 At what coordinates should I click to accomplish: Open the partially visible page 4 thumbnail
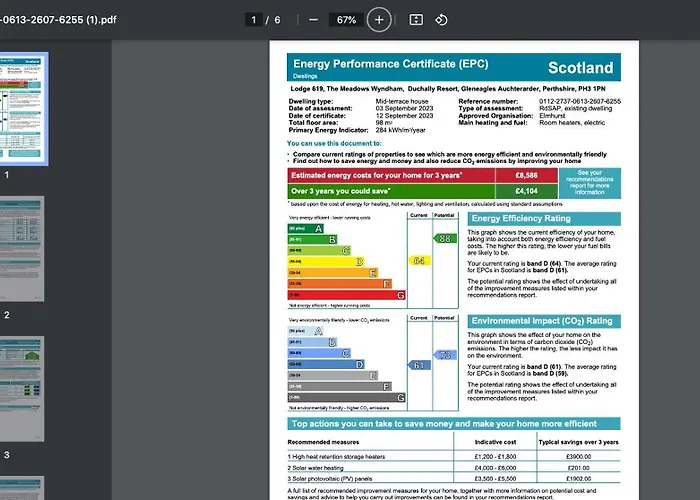21,488
